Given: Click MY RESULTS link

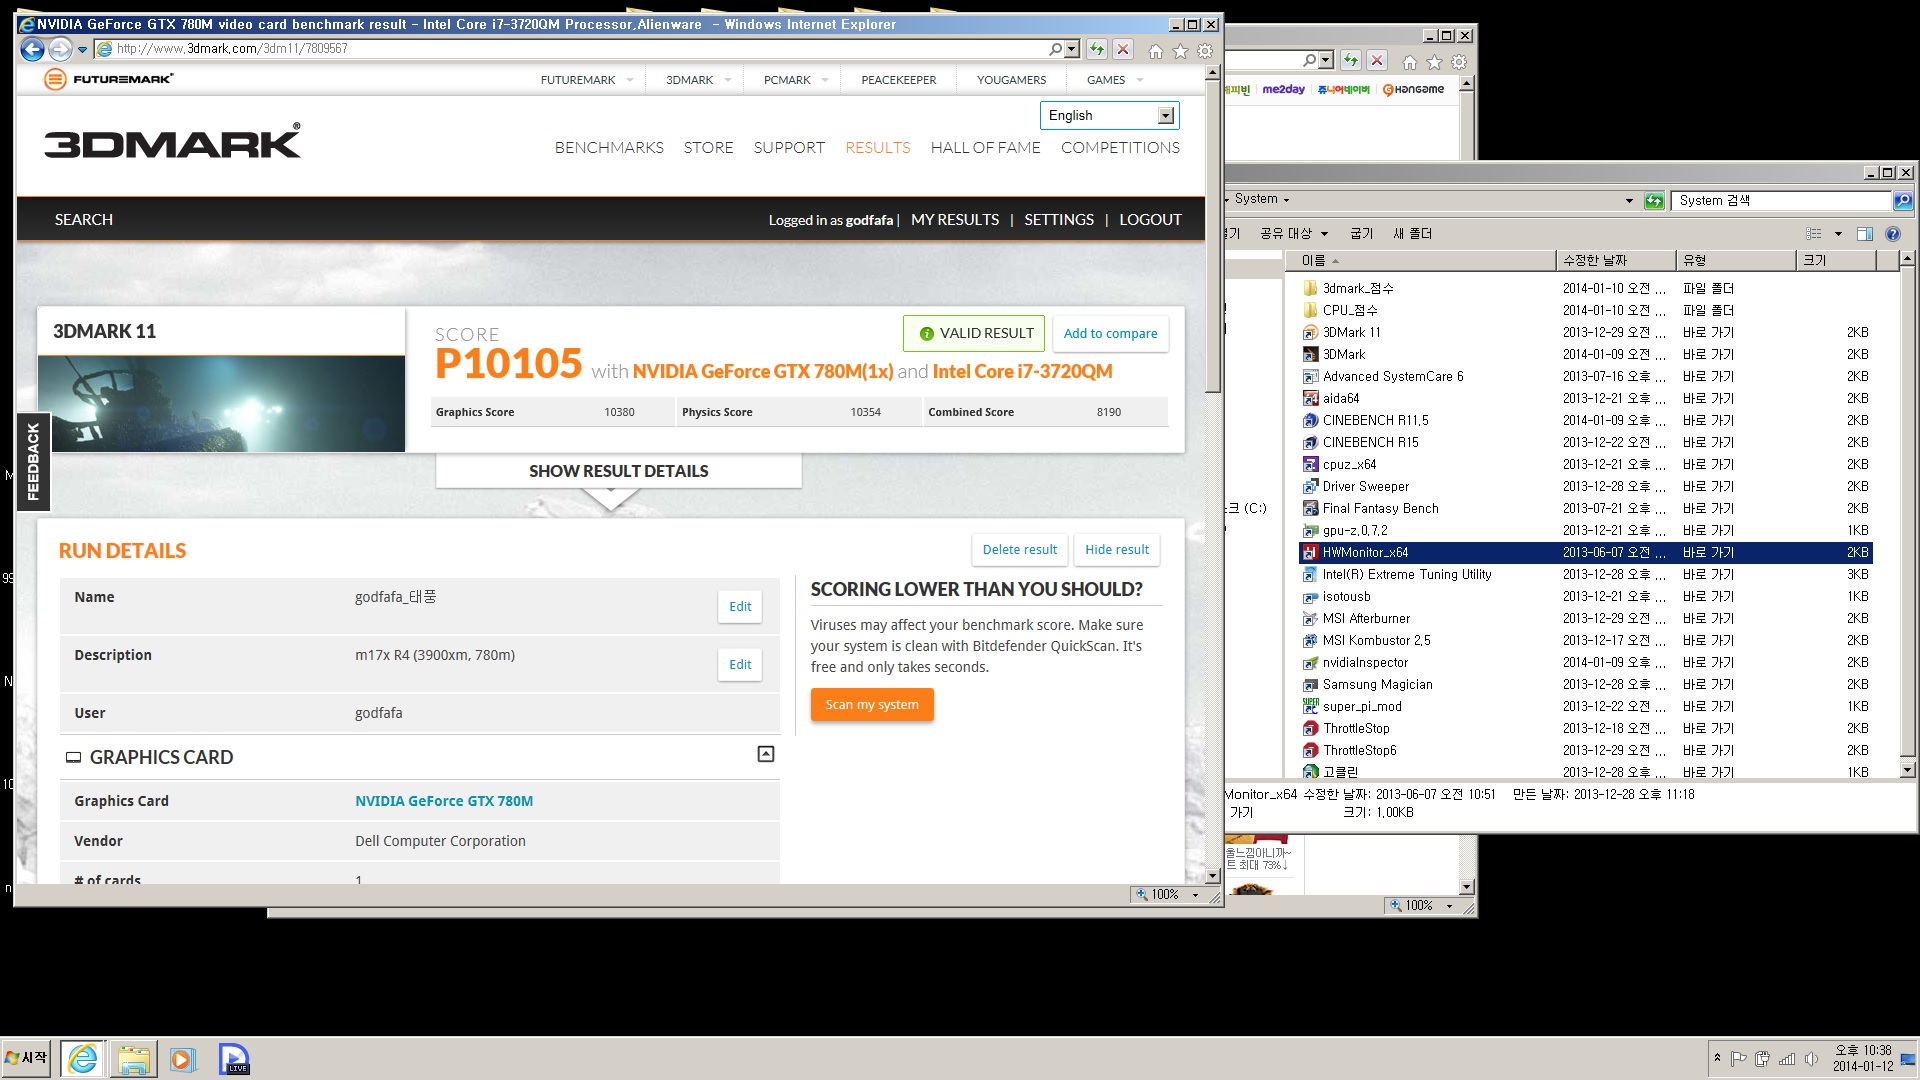Looking at the screenshot, I should (x=955, y=220).
